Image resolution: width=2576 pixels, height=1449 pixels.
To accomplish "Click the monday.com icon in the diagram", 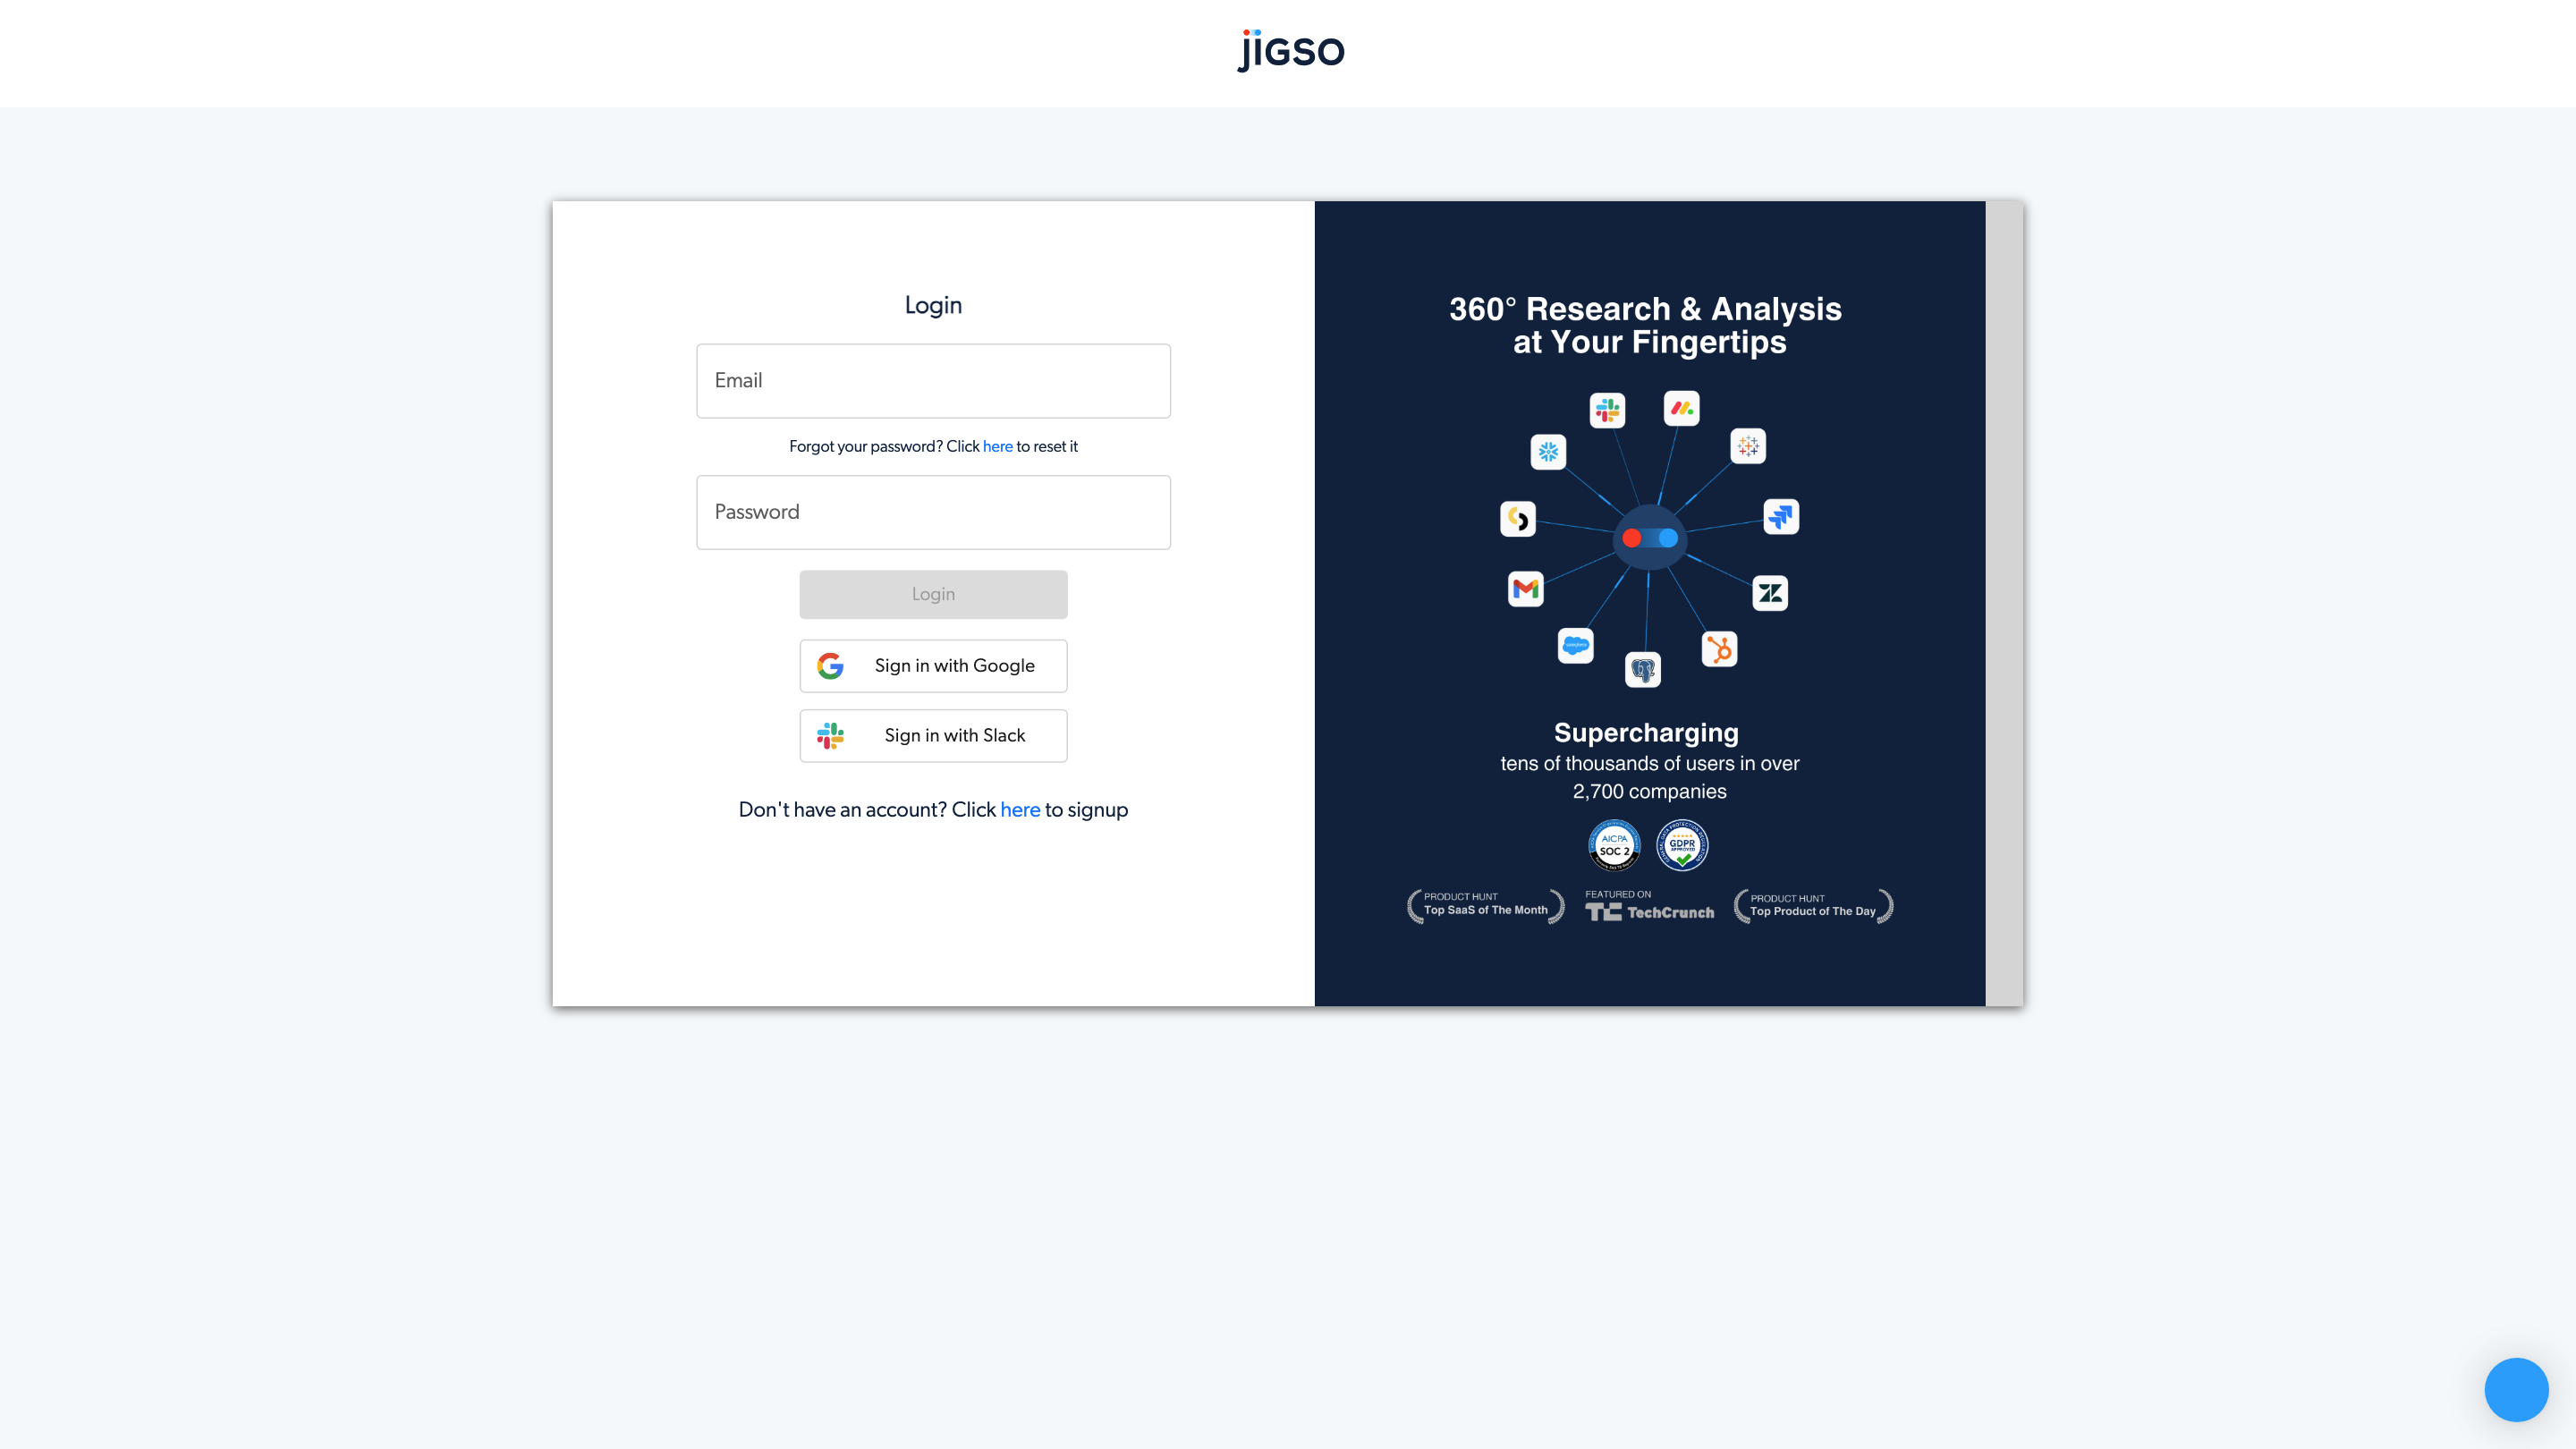I will coord(1681,408).
